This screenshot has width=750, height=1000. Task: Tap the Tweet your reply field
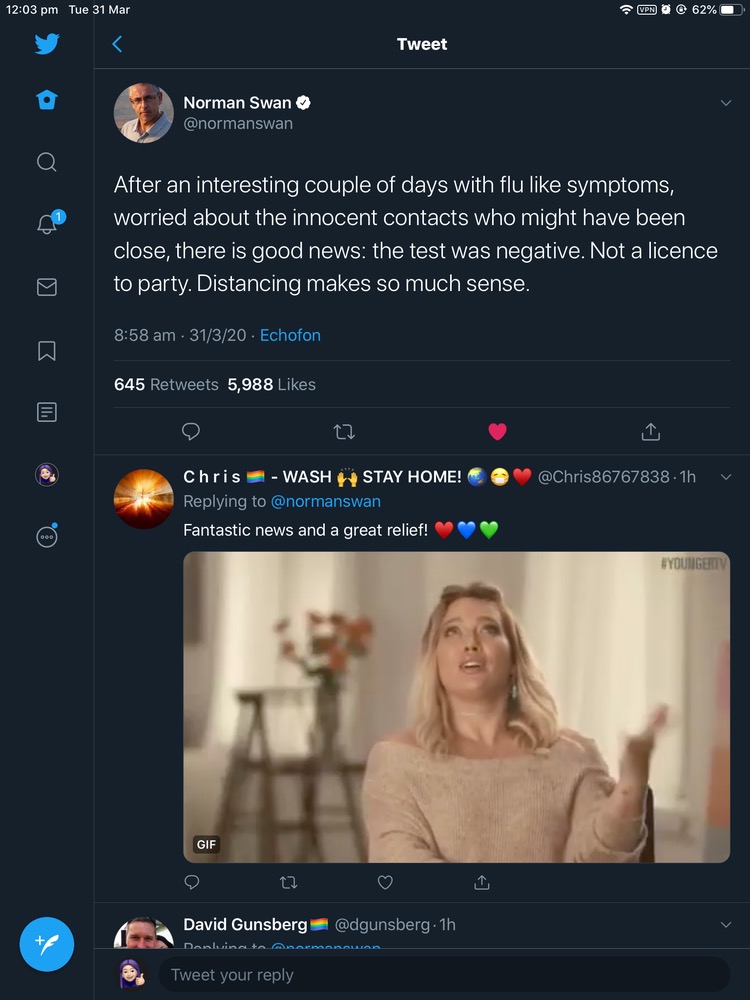pos(440,975)
